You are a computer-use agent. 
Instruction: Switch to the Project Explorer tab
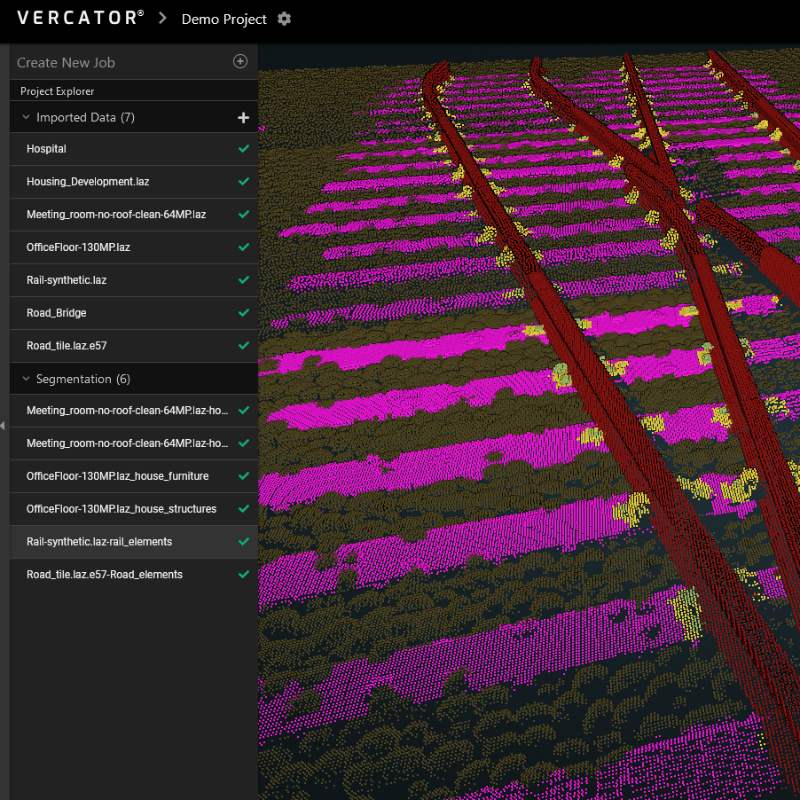[60, 90]
